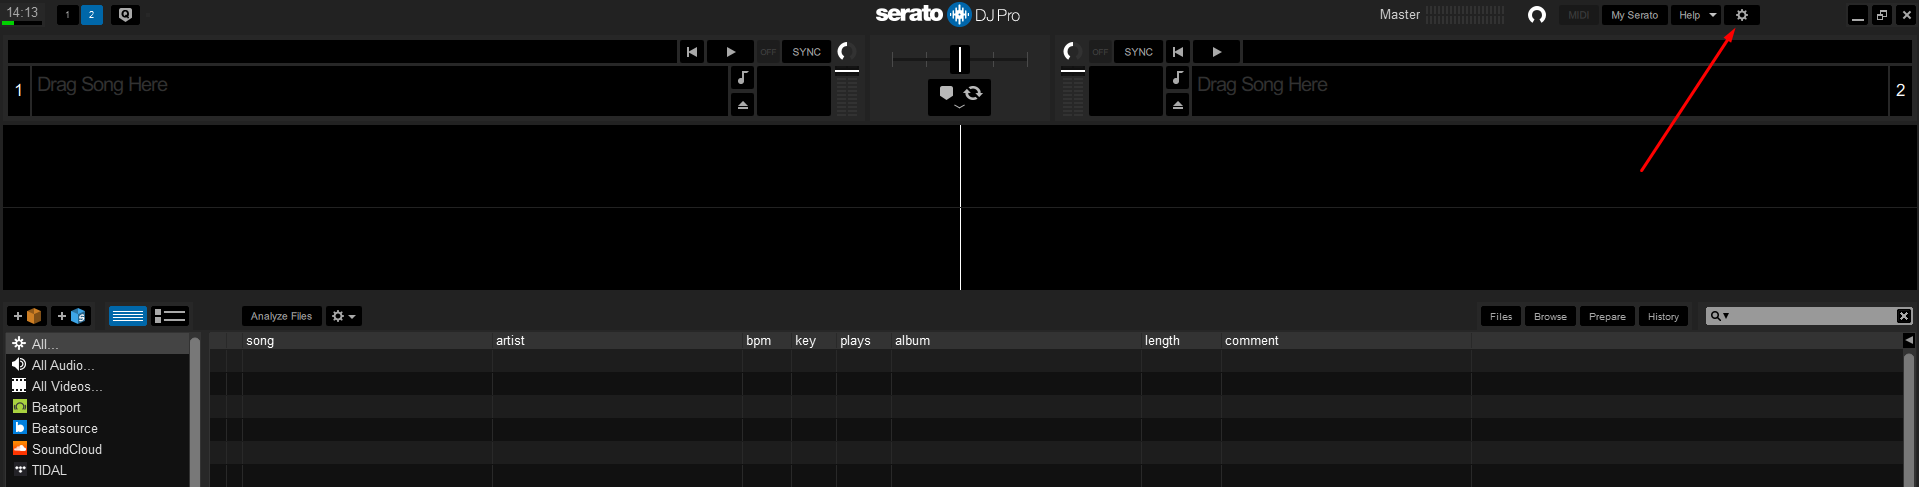Select SoundCloud in the library sidebar

coord(66,449)
